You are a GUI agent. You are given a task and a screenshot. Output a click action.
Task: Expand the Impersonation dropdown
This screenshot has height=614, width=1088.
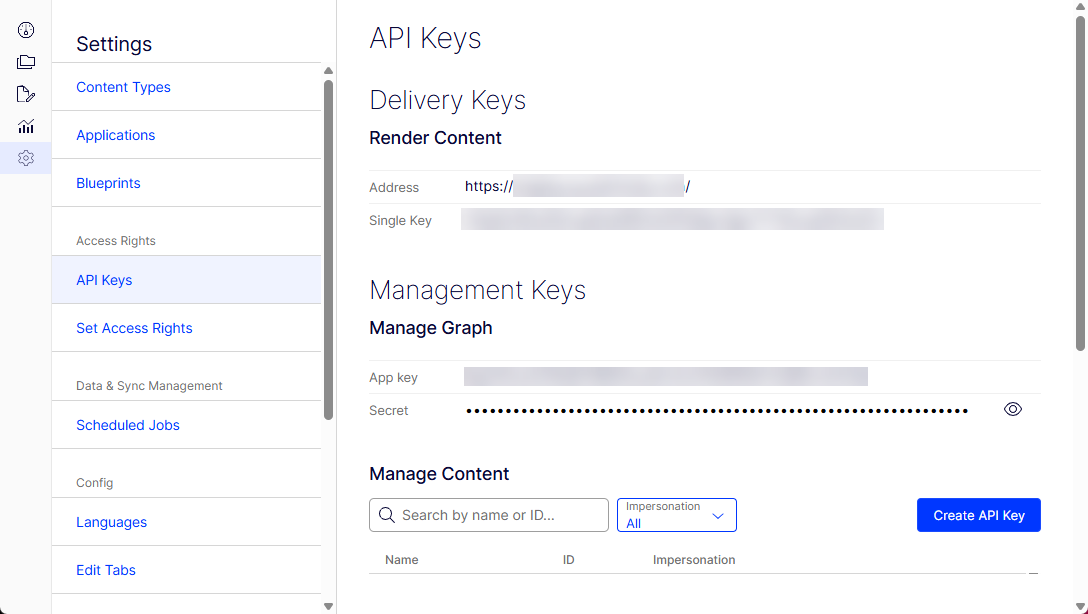point(676,515)
